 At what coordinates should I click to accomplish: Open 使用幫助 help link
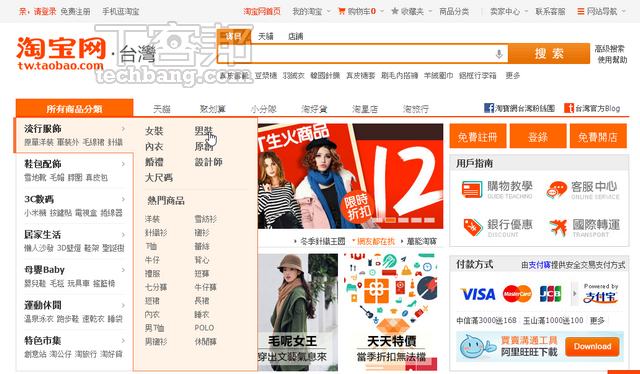(612, 60)
